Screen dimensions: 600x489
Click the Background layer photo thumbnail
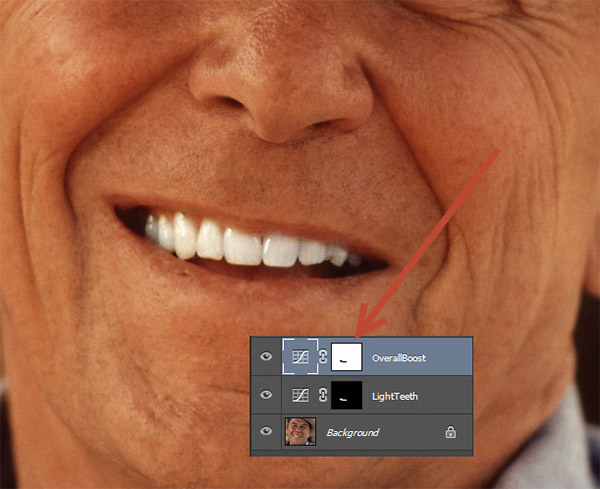tap(300, 432)
